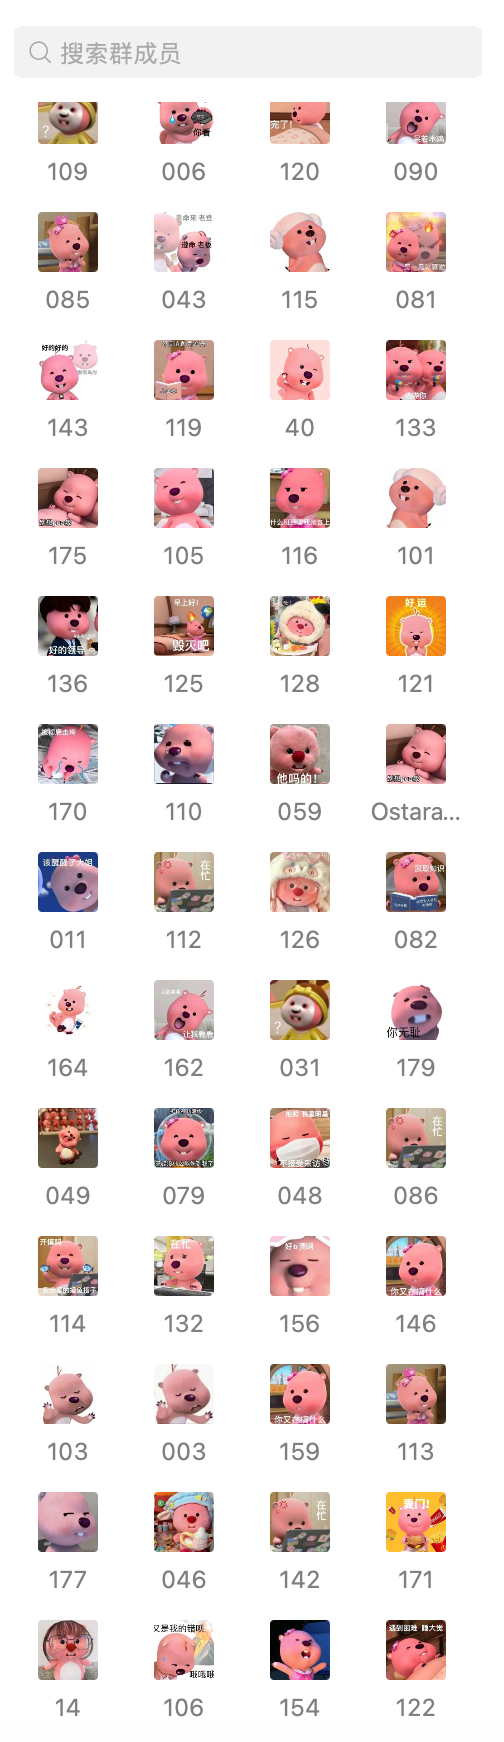504x1742 pixels.
Task: Select the avatar of member 006
Action: tap(184, 123)
